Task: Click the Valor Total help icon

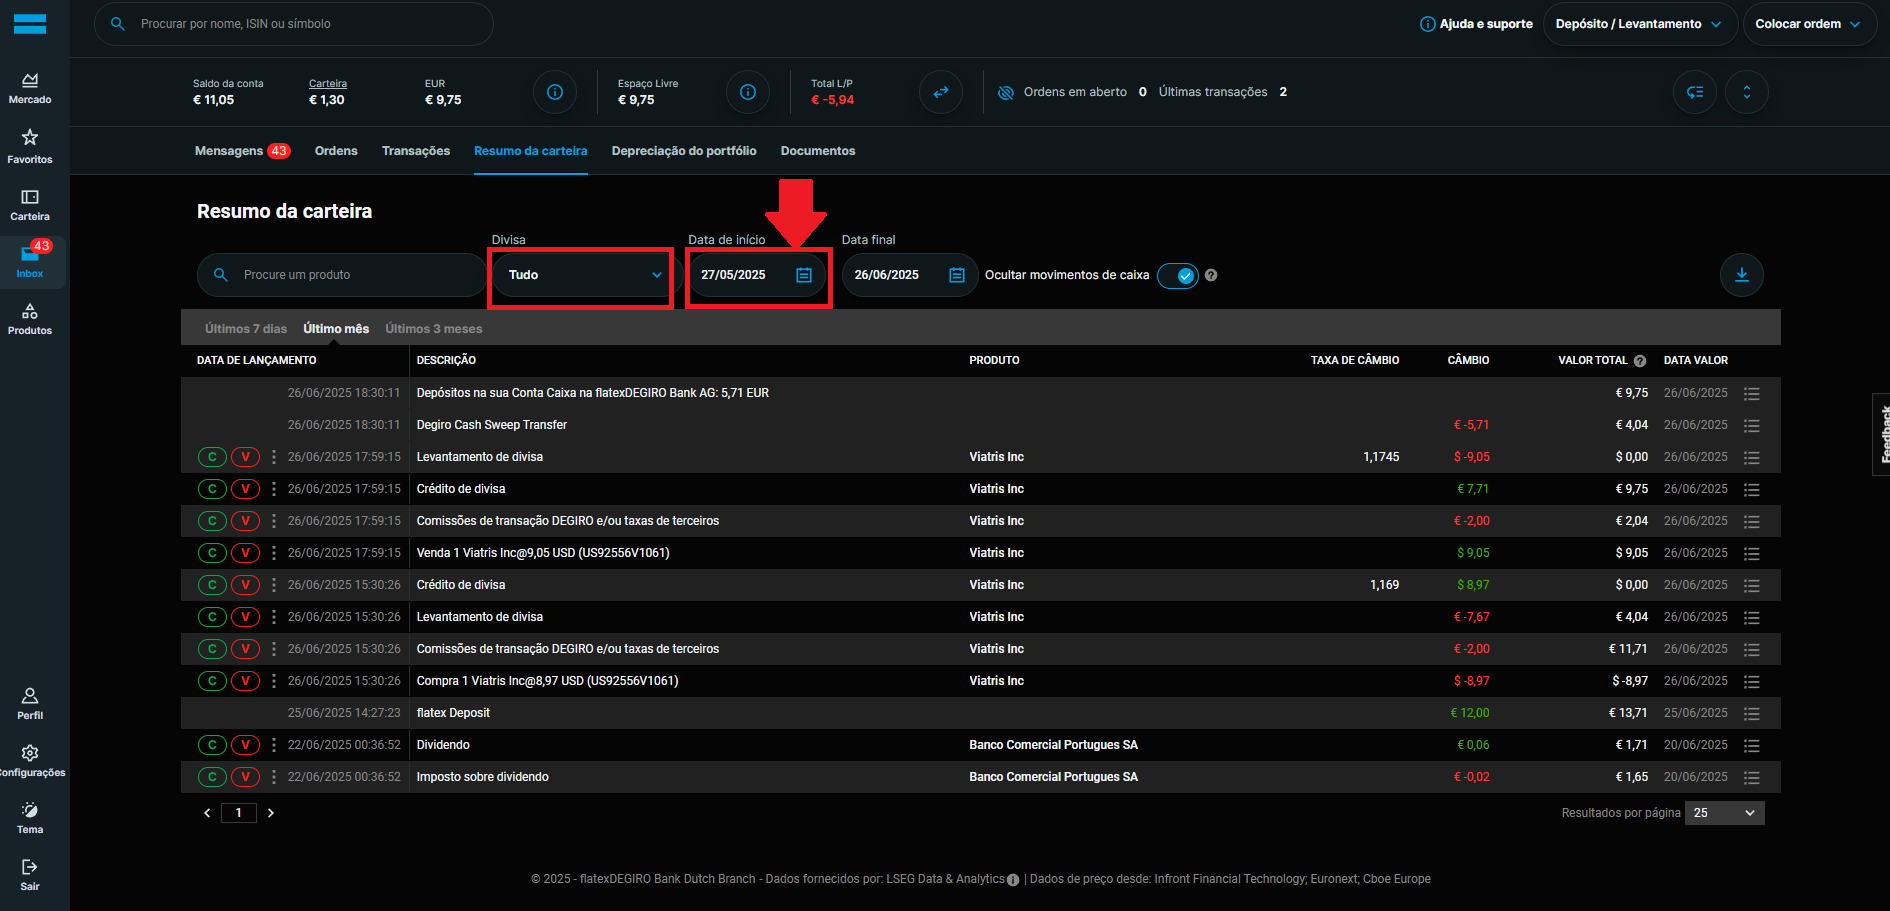Action: click(1640, 361)
